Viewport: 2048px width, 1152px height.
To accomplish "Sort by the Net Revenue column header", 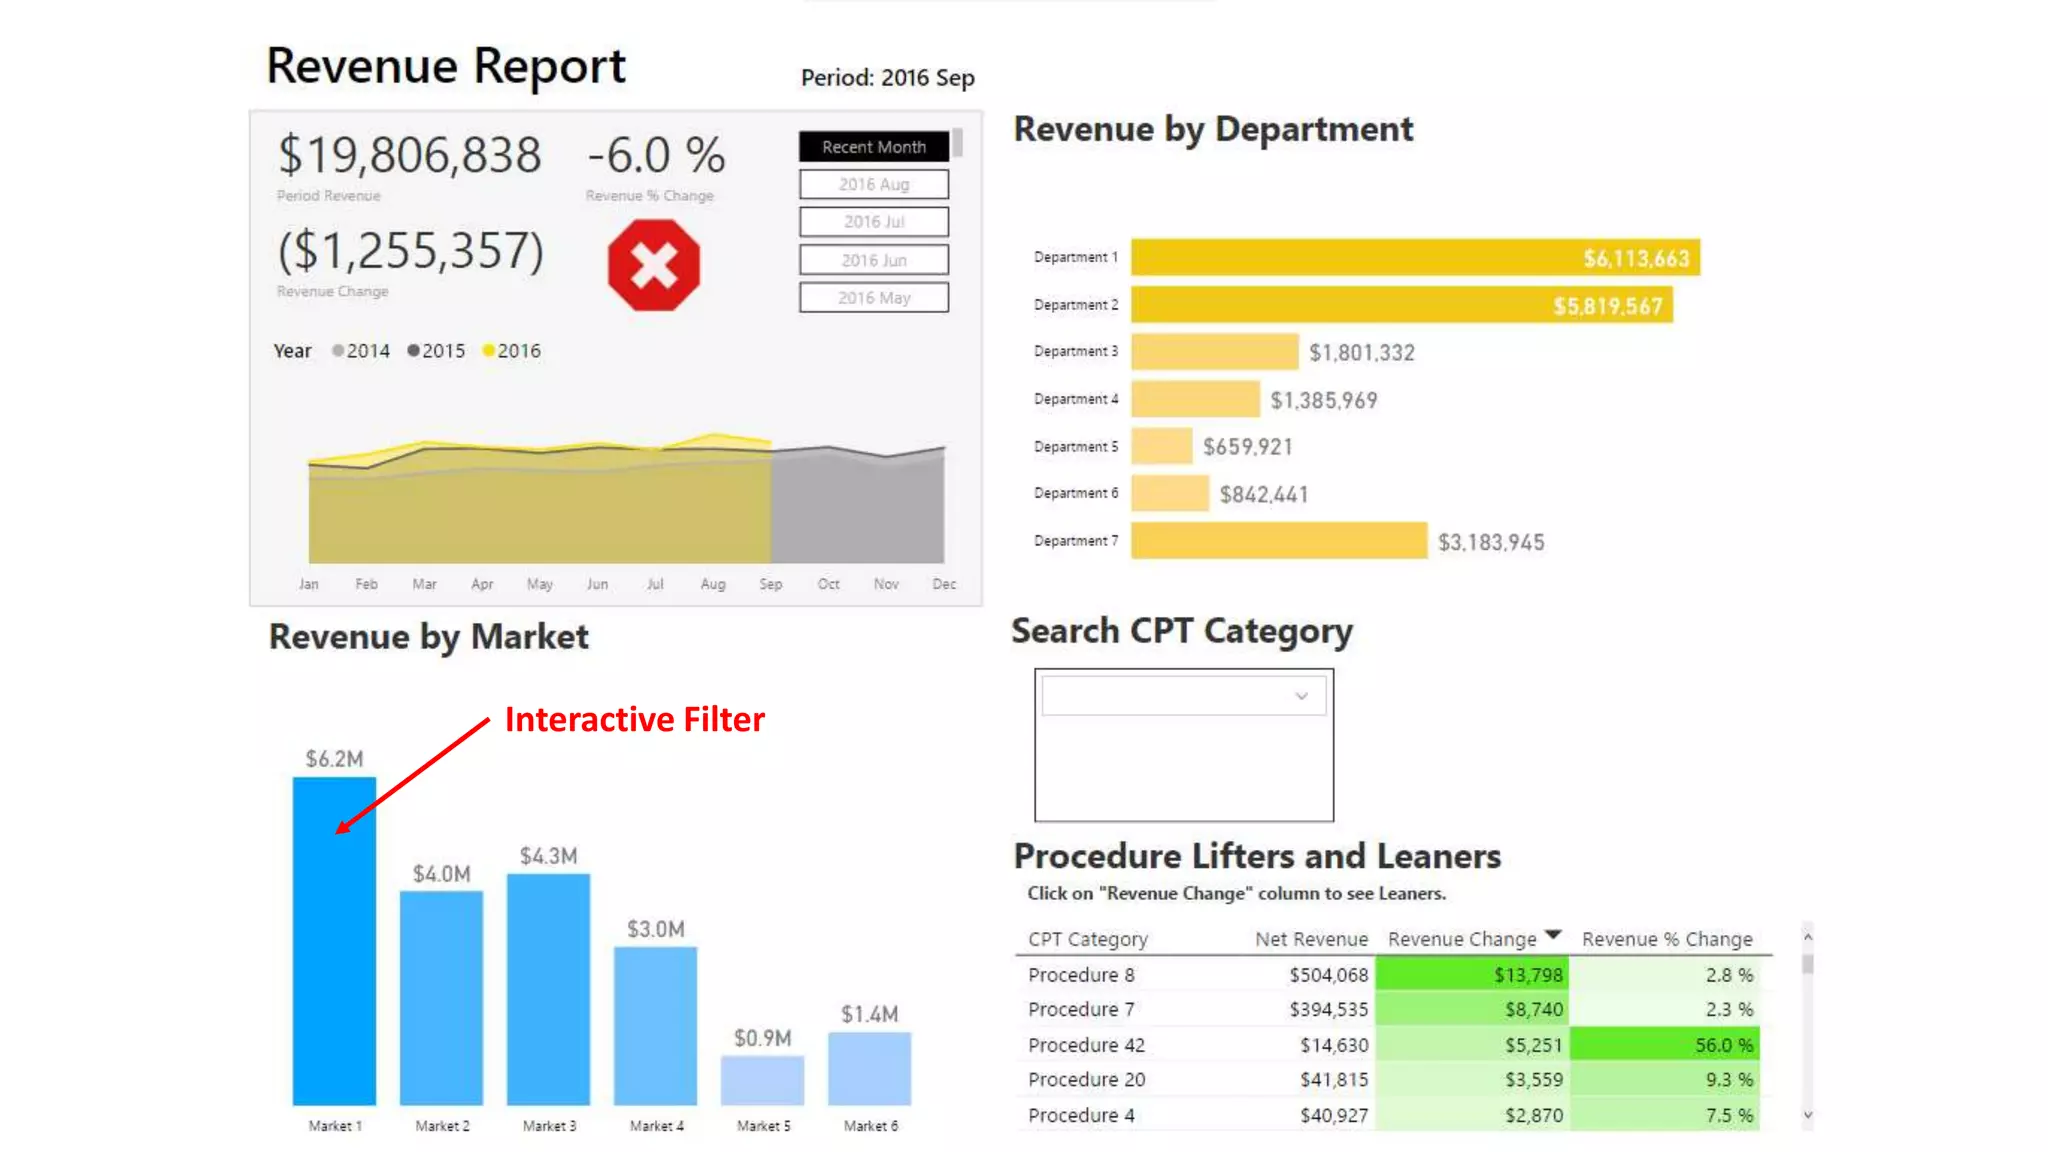I will [x=1311, y=939].
